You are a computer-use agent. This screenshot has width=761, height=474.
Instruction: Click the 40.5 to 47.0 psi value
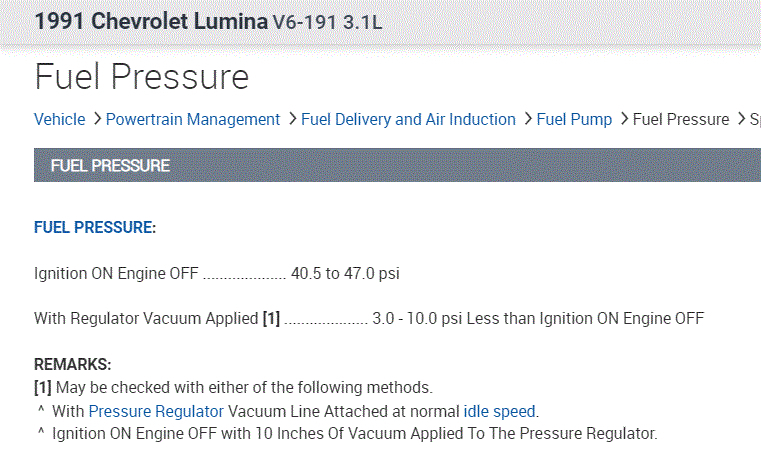pyautogui.click(x=345, y=272)
